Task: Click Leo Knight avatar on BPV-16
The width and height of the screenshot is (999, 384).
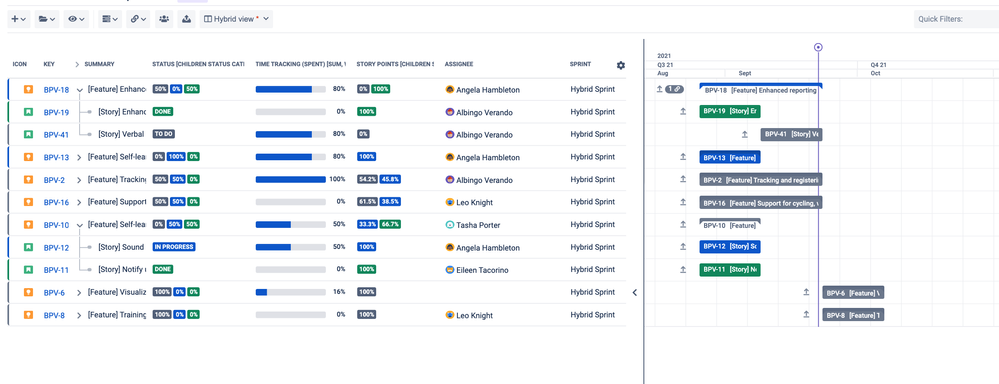Action: point(450,202)
